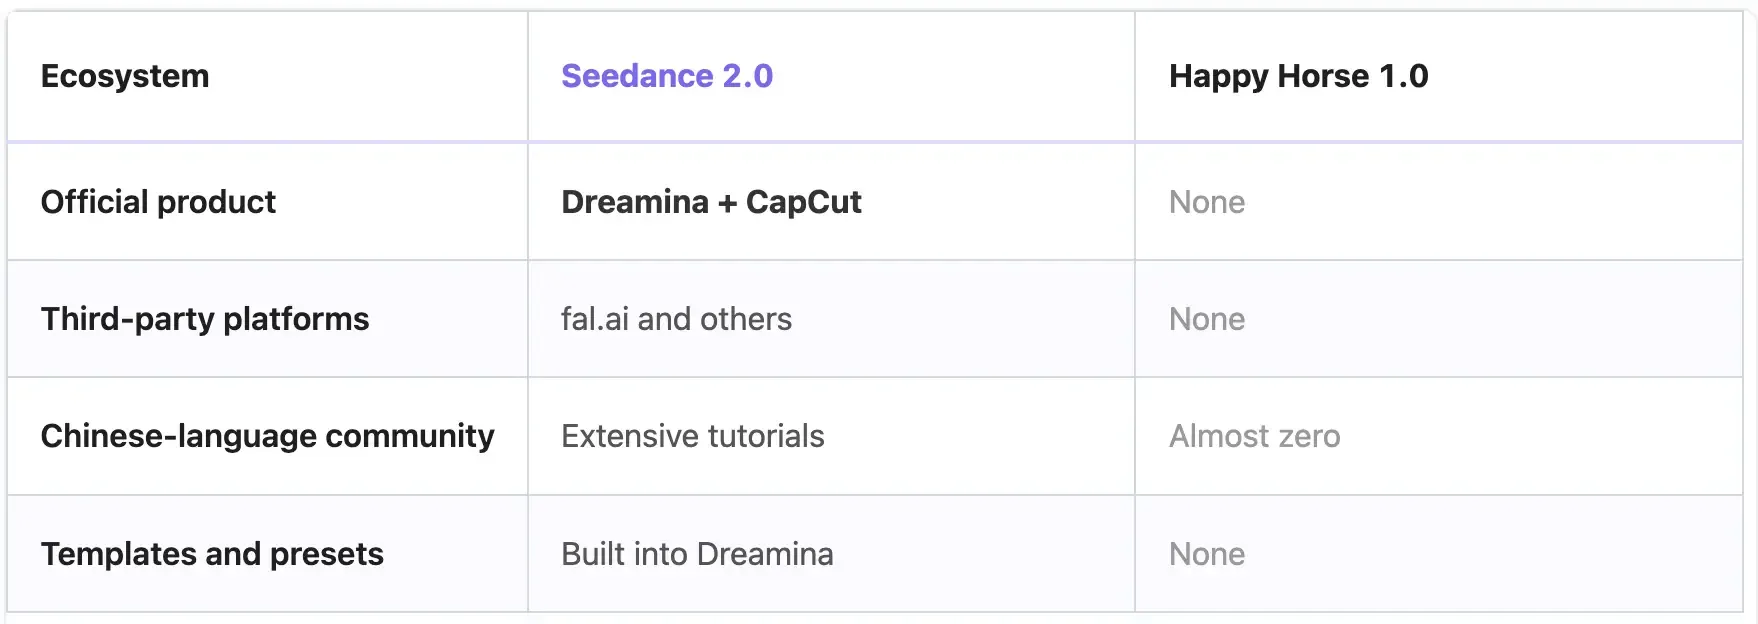Click the Seedance 2.0 purple column header

(667, 76)
